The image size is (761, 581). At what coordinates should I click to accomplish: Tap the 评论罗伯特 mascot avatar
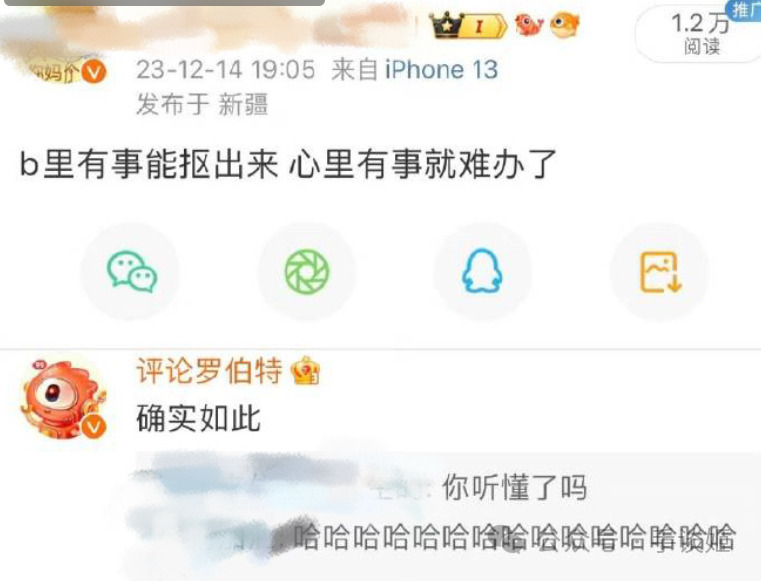click(63, 399)
